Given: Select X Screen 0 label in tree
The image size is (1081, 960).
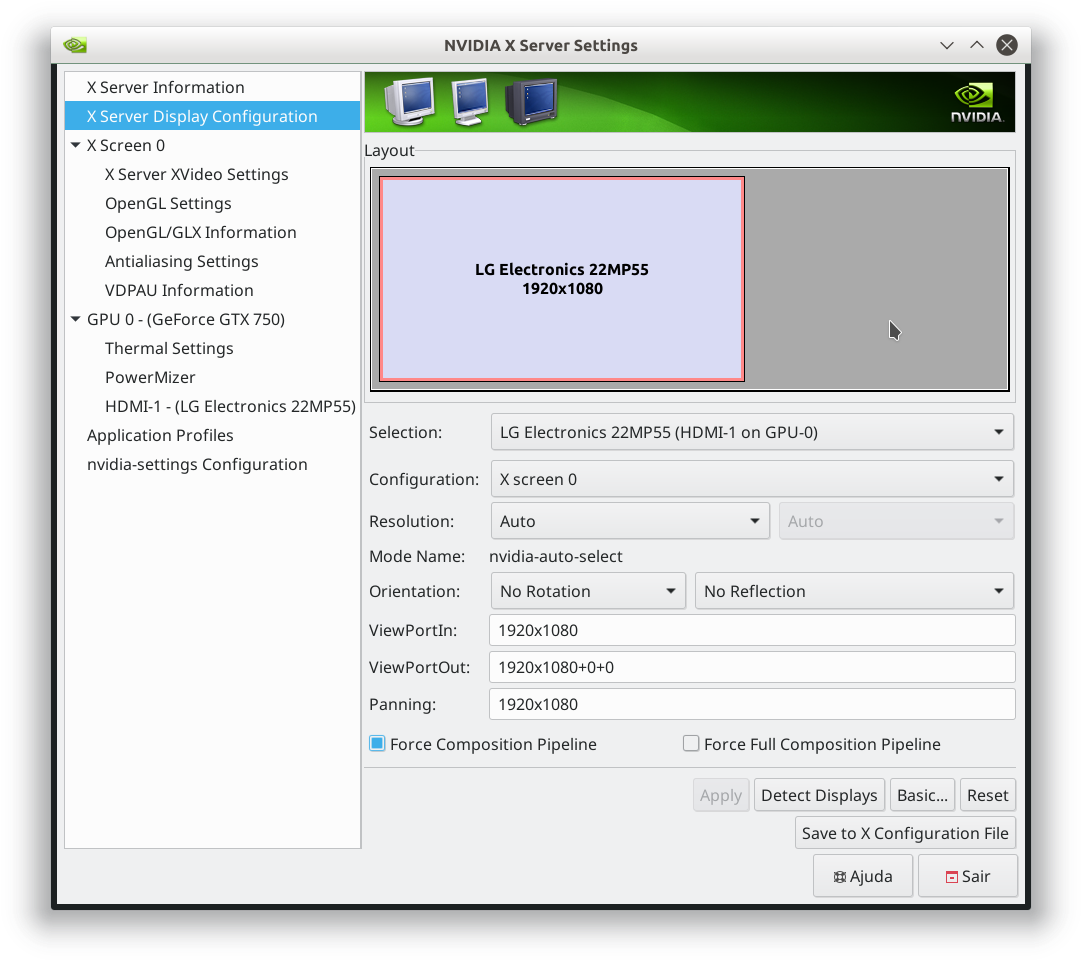Looking at the screenshot, I should coord(125,146).
